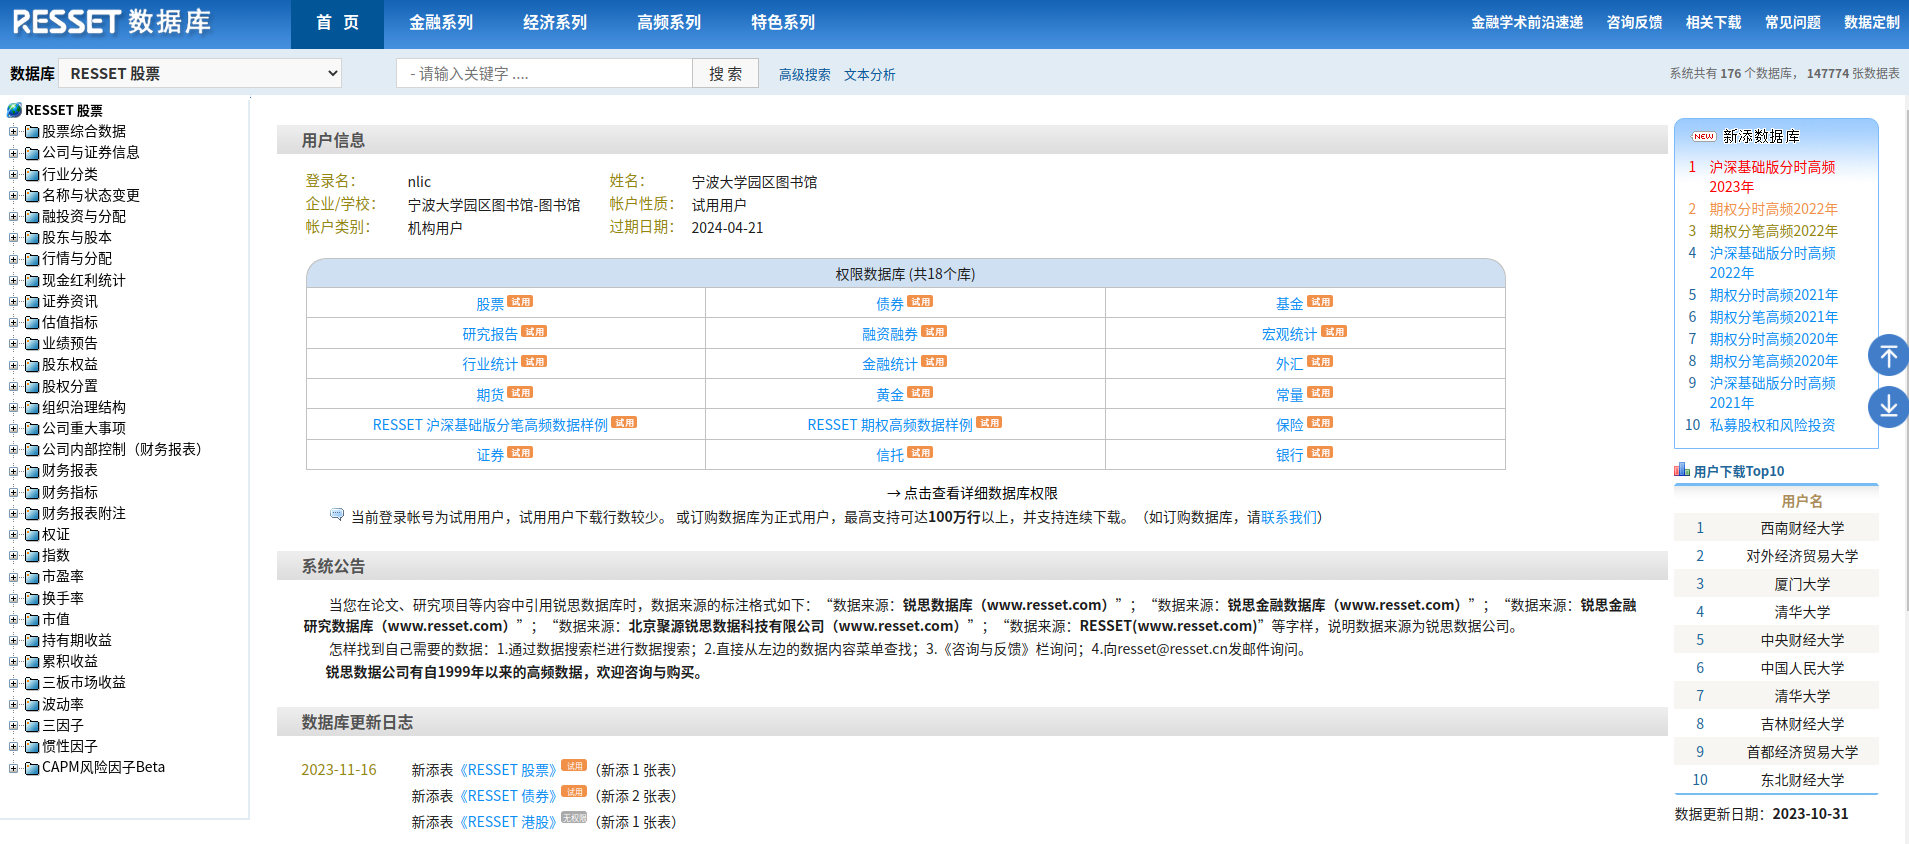Viewport: 1909px width, 844px height.
Task: Open 数据定制 in the top bar
Action: (x=1872, y=23)
